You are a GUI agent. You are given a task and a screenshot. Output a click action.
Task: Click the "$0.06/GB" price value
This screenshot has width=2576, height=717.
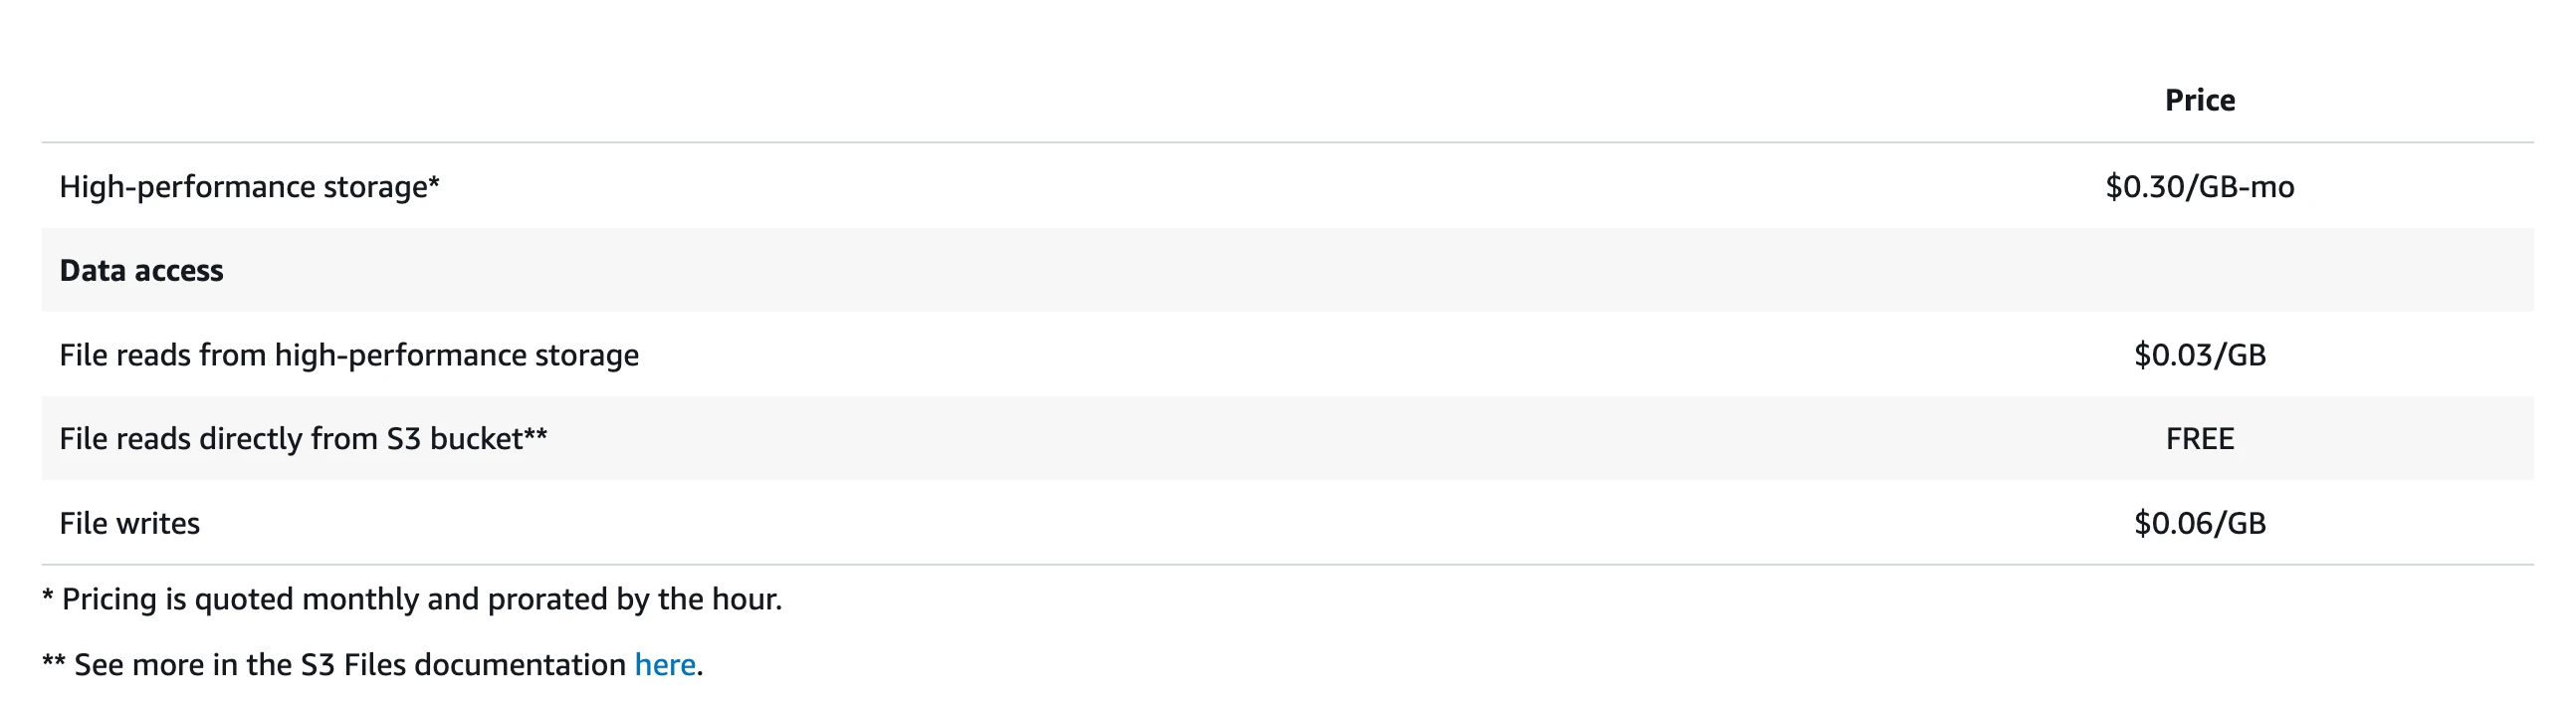[x=2199, y=523]
